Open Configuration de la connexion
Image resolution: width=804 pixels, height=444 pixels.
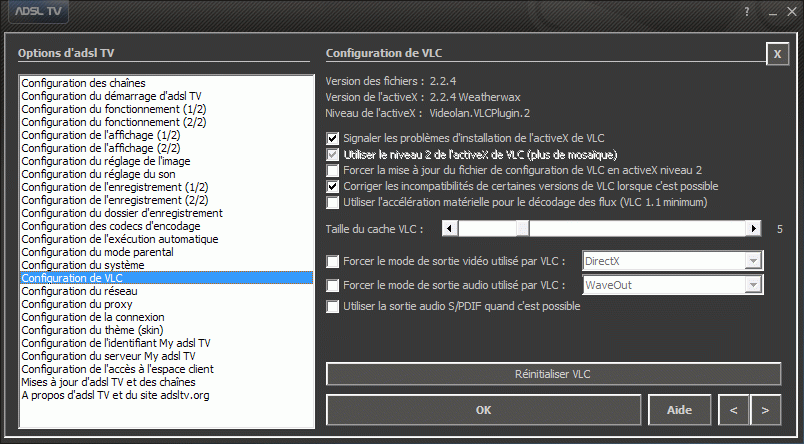click(x=166, y=317)
